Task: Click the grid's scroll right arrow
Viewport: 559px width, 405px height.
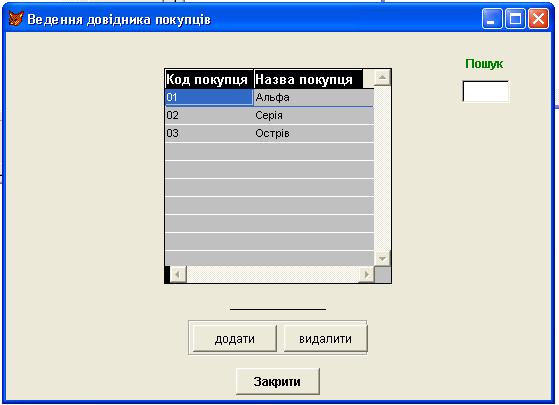Action: click(366, 275)
